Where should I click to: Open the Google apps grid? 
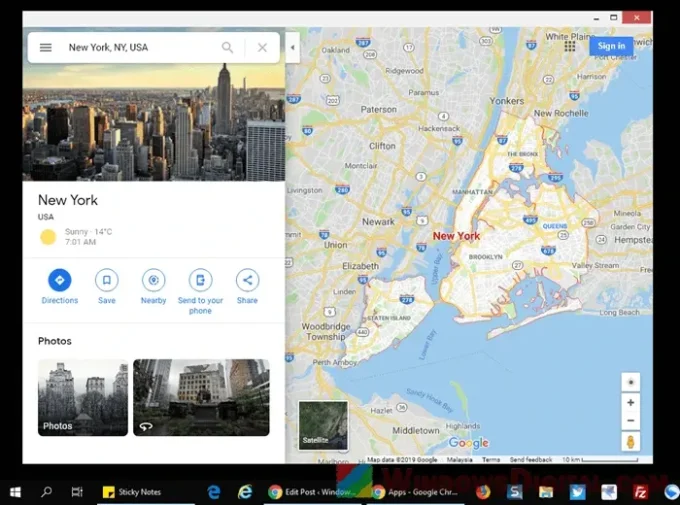(570, 46)
